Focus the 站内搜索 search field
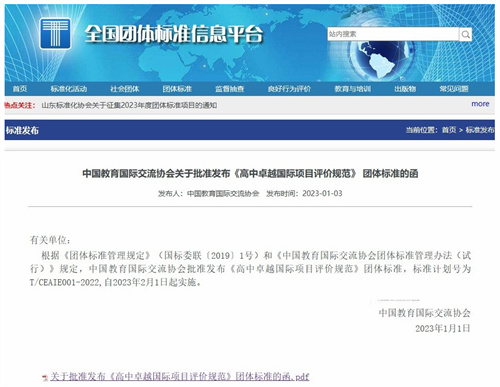The height and width of the screenshot is (387, 500). [x=393, y=34]
